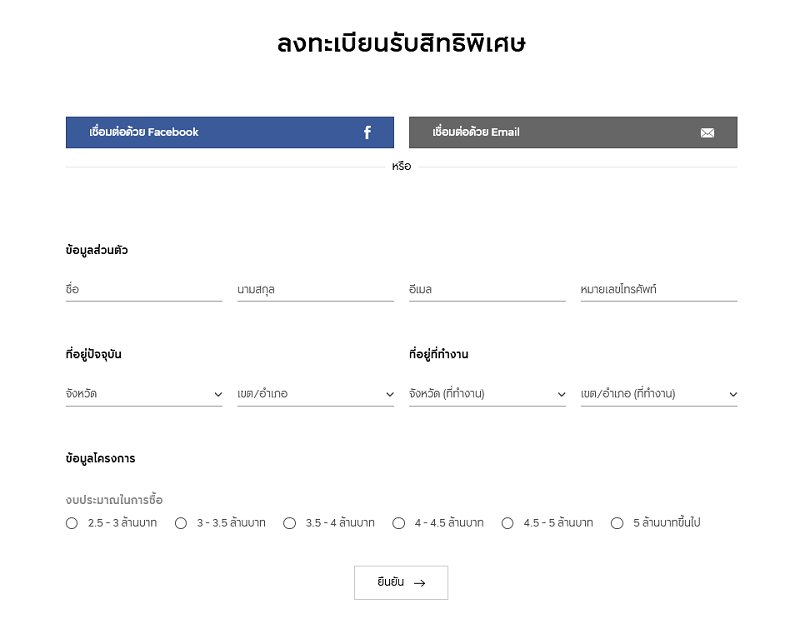Click the หมายเลขโทรศัพท์ phone number field
The image size is (800, 624).
click(x=659, y=289)
